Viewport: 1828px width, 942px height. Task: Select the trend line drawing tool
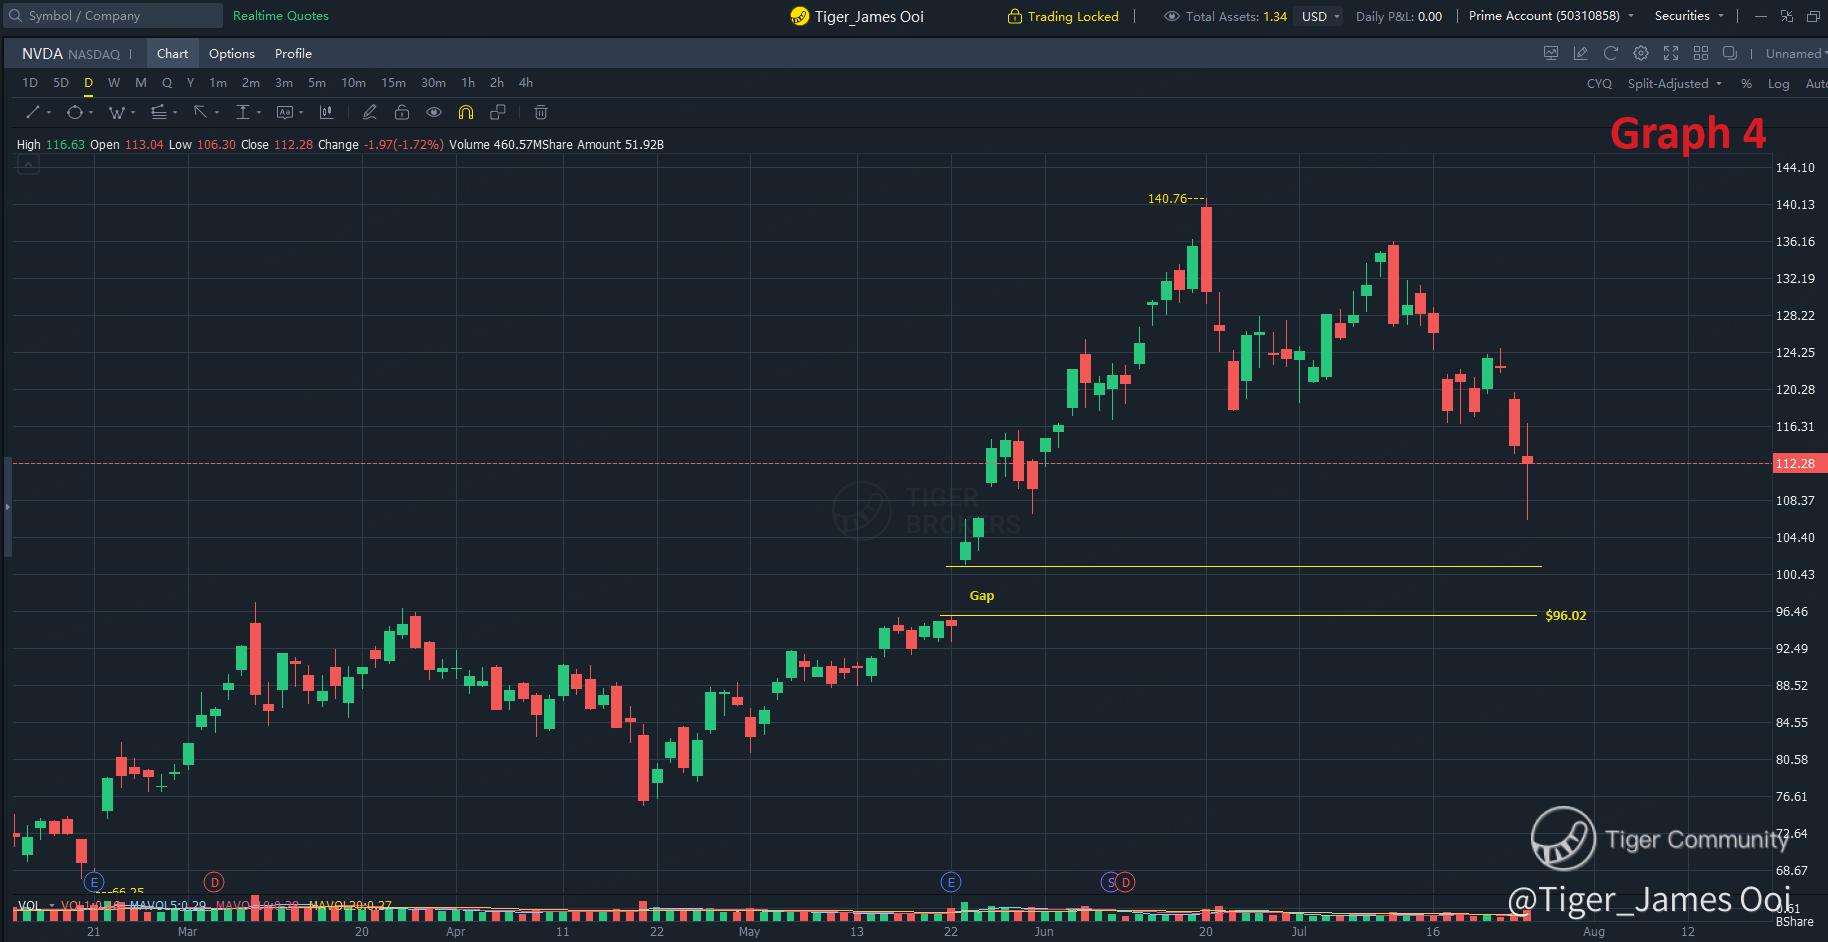pyautogui.click(x=32, y=112)
